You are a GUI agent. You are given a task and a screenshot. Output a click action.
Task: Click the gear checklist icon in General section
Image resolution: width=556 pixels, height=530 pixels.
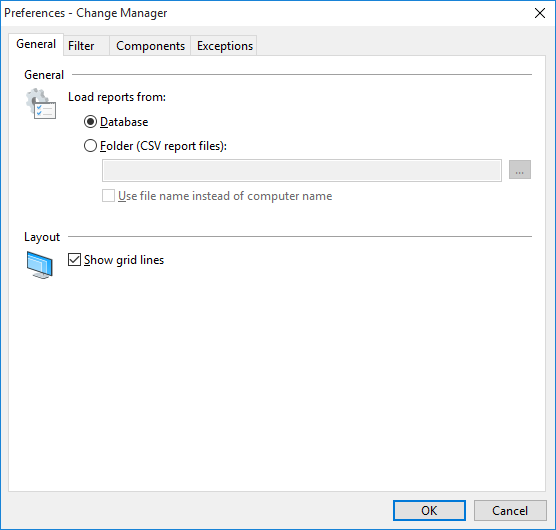pyautogui.click(x=41, y=104)
